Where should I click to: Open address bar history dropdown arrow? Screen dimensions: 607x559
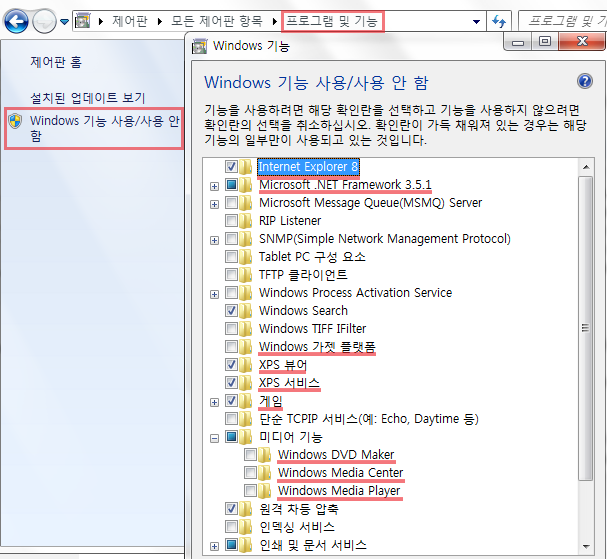click(477, 22)
